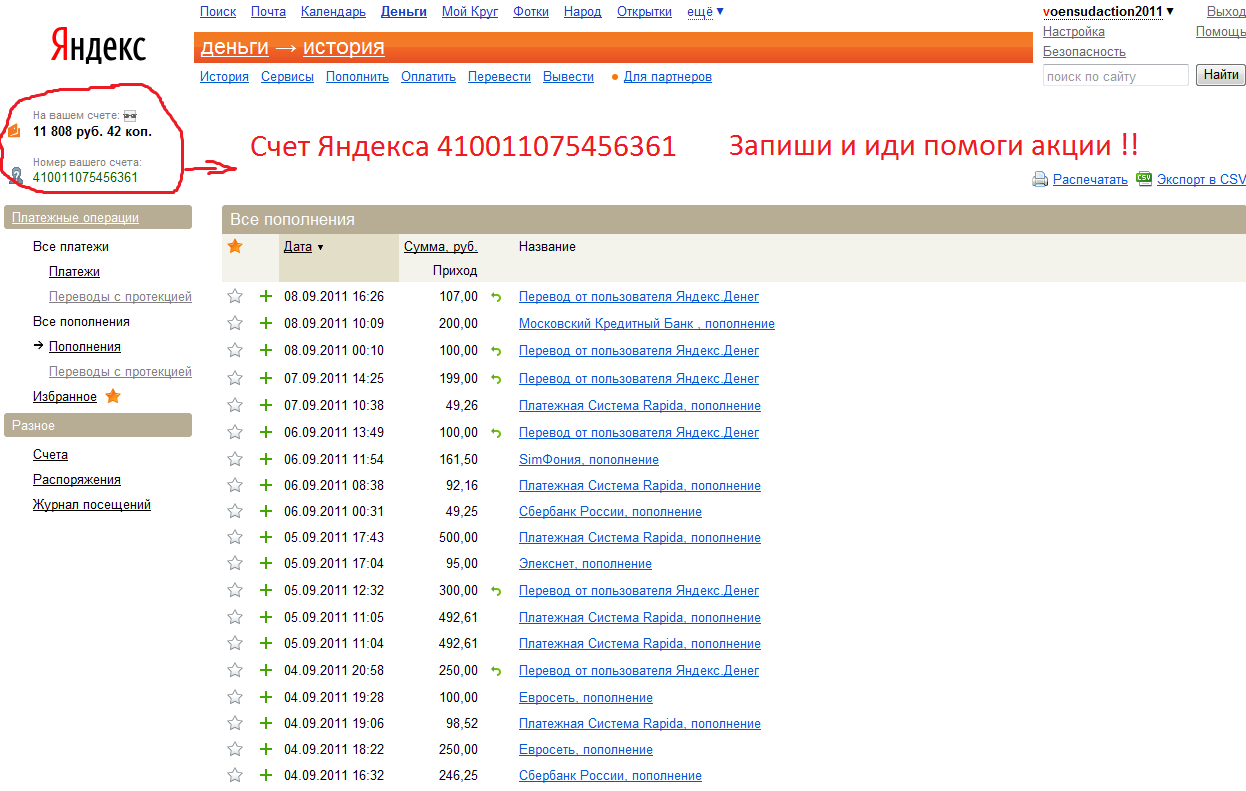1246x791 pixels.
Task: Click green plus icon for 08.09.2011 16:26 row
Action: click(x=266, y=296)
